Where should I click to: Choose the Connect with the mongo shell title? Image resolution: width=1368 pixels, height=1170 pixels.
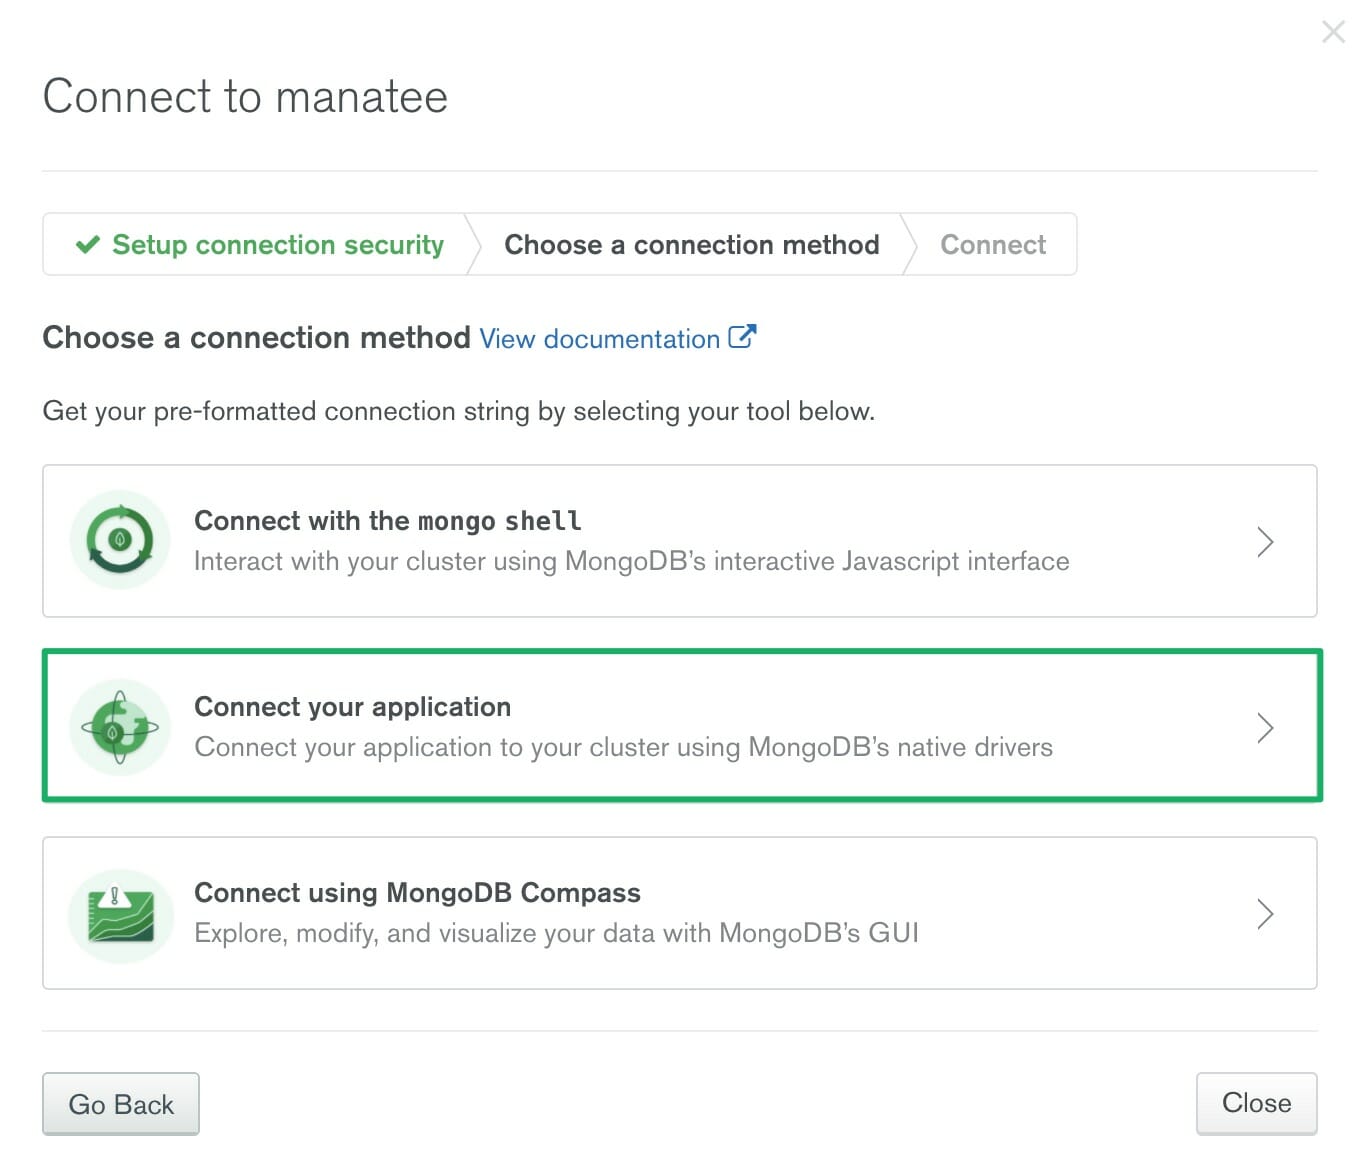click(387, 521)
